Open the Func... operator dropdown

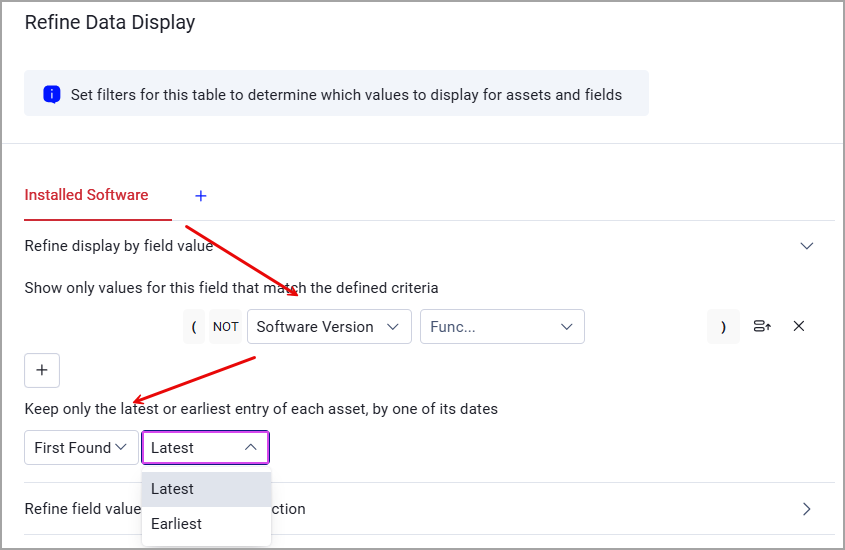502,326
